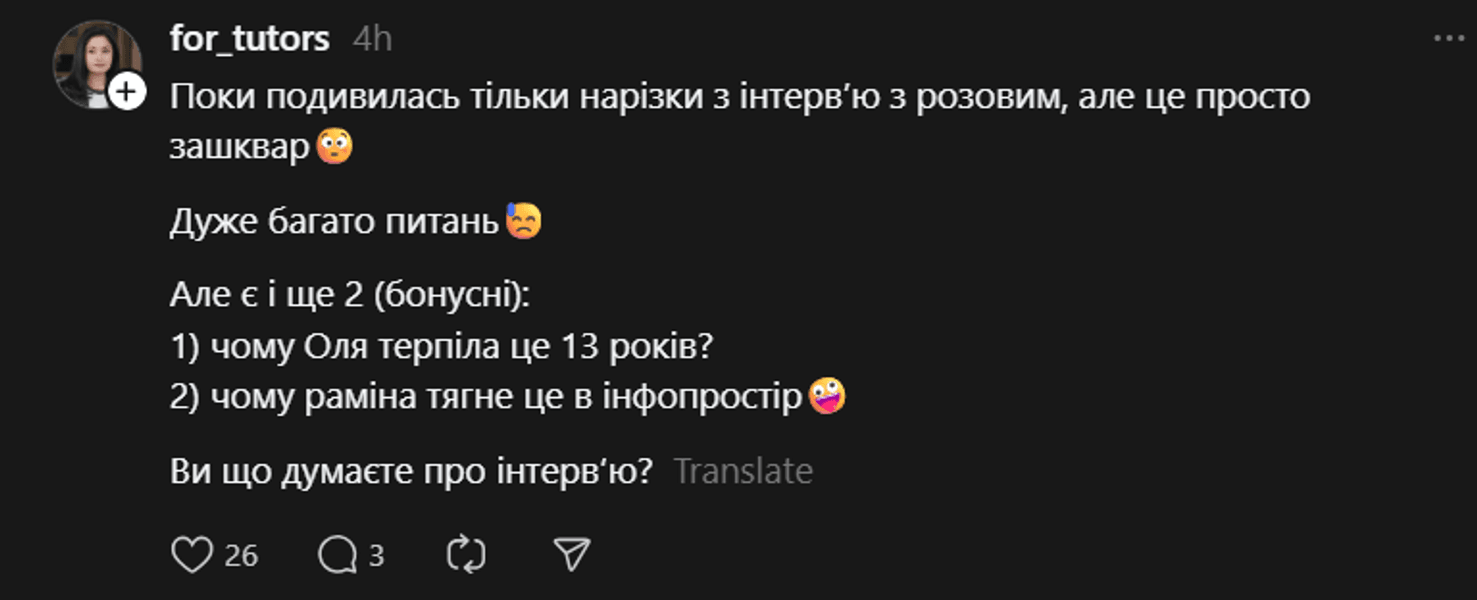Visit the for_tutors username link
The image size is (1477, 600).
(x=249, y=39)
